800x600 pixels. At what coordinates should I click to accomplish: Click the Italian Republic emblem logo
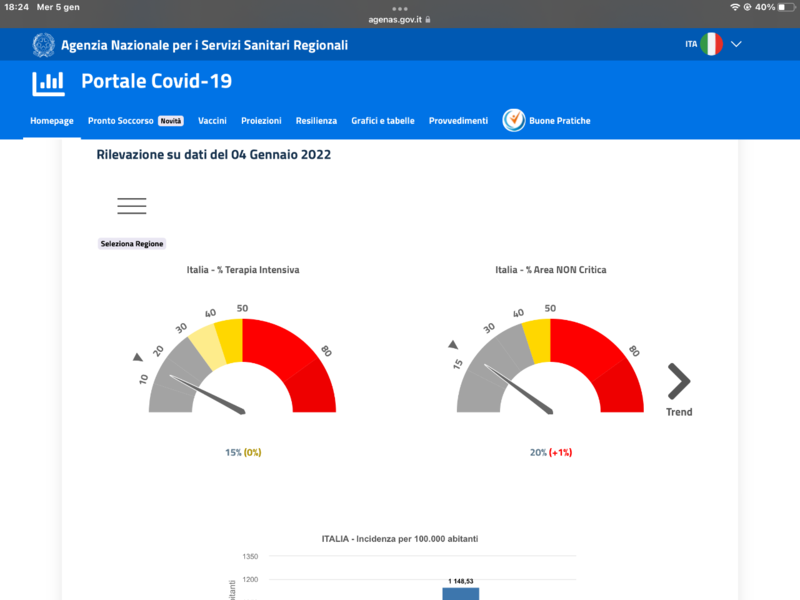click(x=43, y=45)
